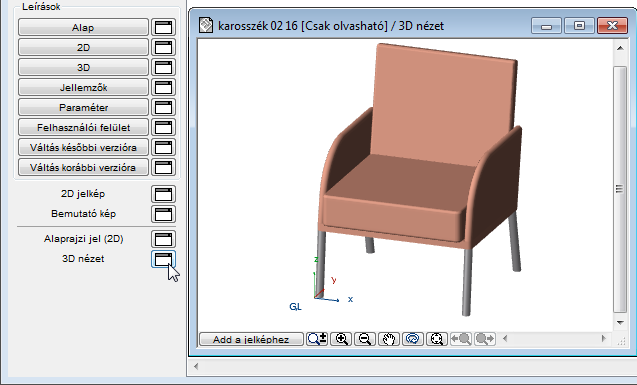Select the zoom plus/minus tool icon
The image size is (637, 385).
click(x=317, y=339)
